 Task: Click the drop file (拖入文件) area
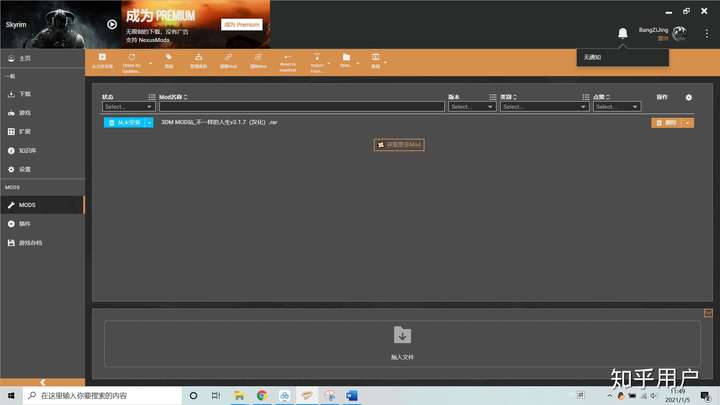pyautogui.click(x=402, y=343)
